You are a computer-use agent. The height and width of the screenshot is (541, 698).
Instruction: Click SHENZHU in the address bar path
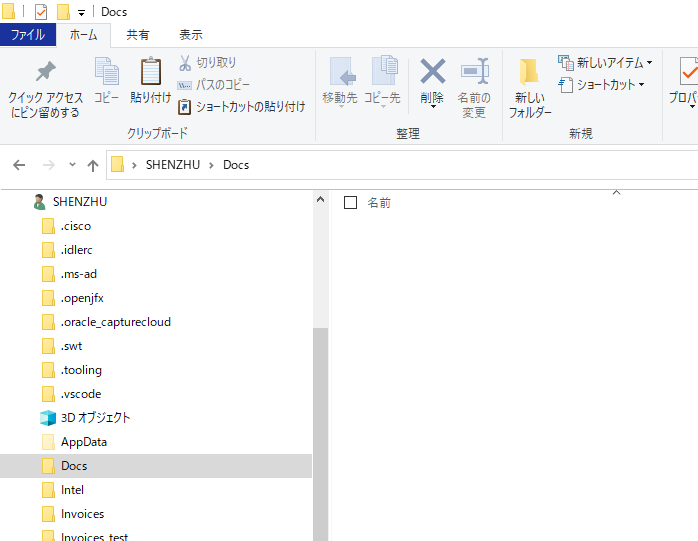[173, 165]
